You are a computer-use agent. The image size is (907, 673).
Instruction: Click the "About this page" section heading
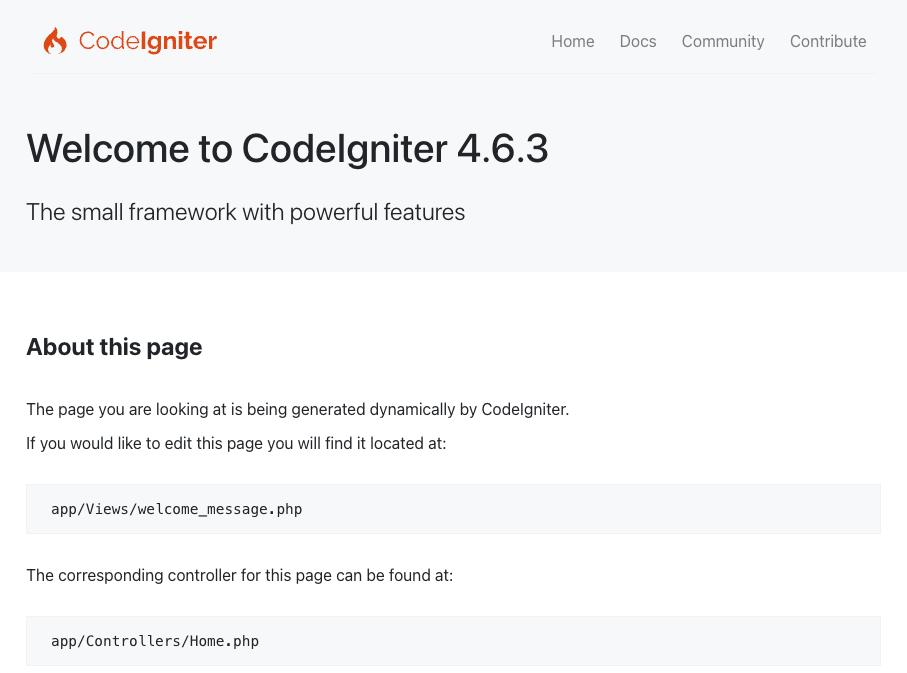tap(114, 347)
